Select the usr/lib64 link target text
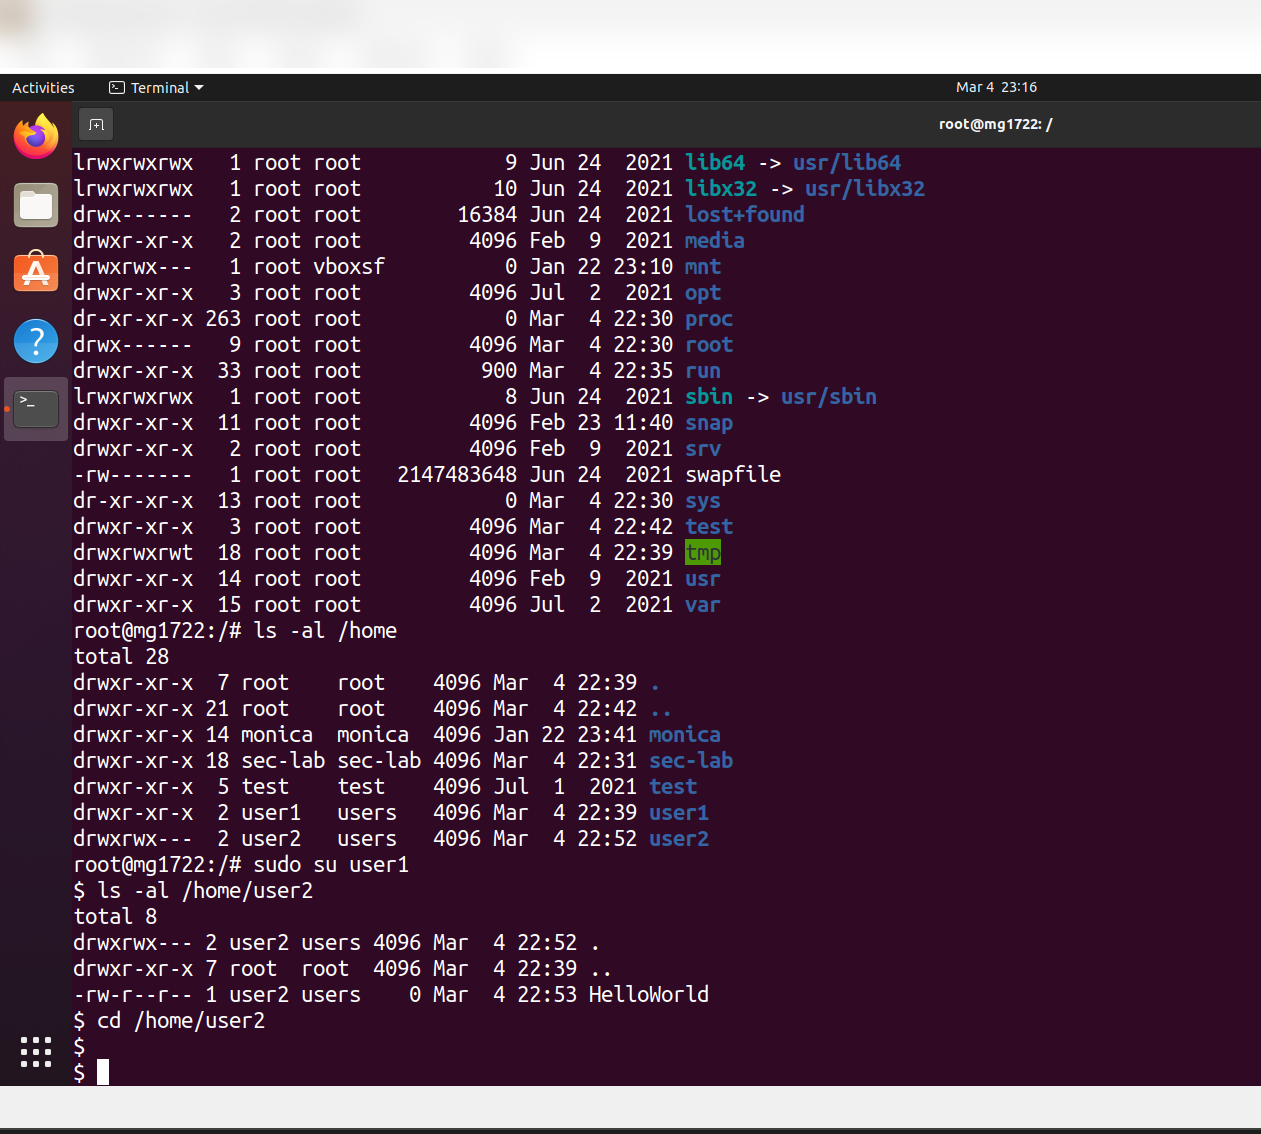The width and height of the screenshot is (1261, 1134). pos(847,162)
